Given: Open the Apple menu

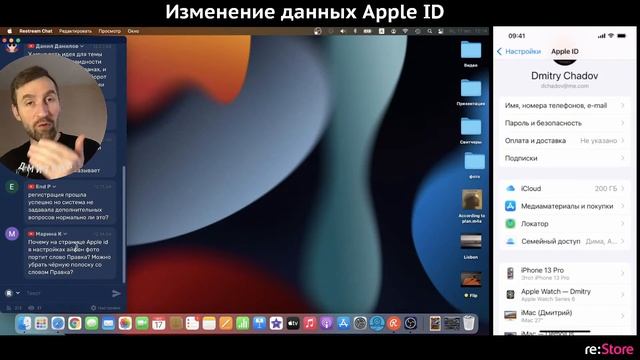Looking at the screenshot, I should coord(10,31).
